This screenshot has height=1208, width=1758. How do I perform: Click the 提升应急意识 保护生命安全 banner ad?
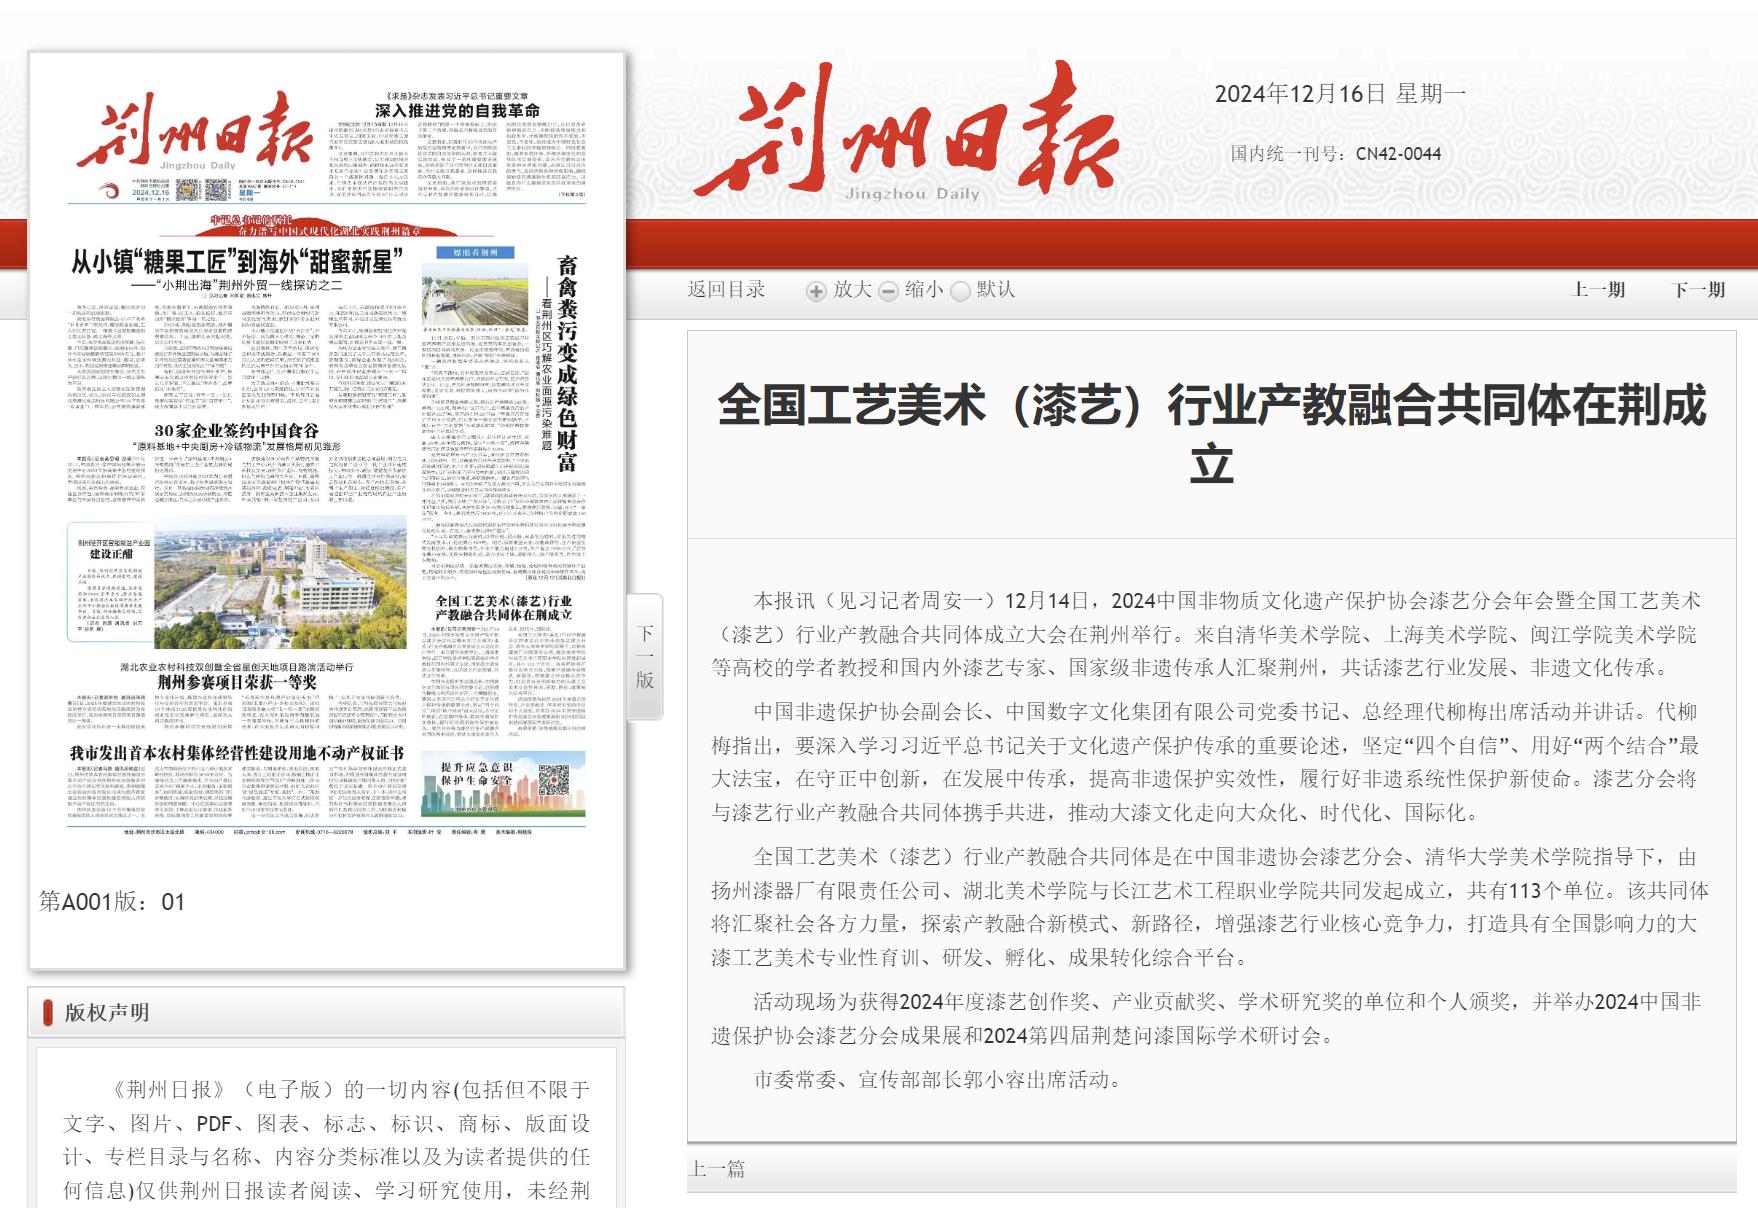503,784
